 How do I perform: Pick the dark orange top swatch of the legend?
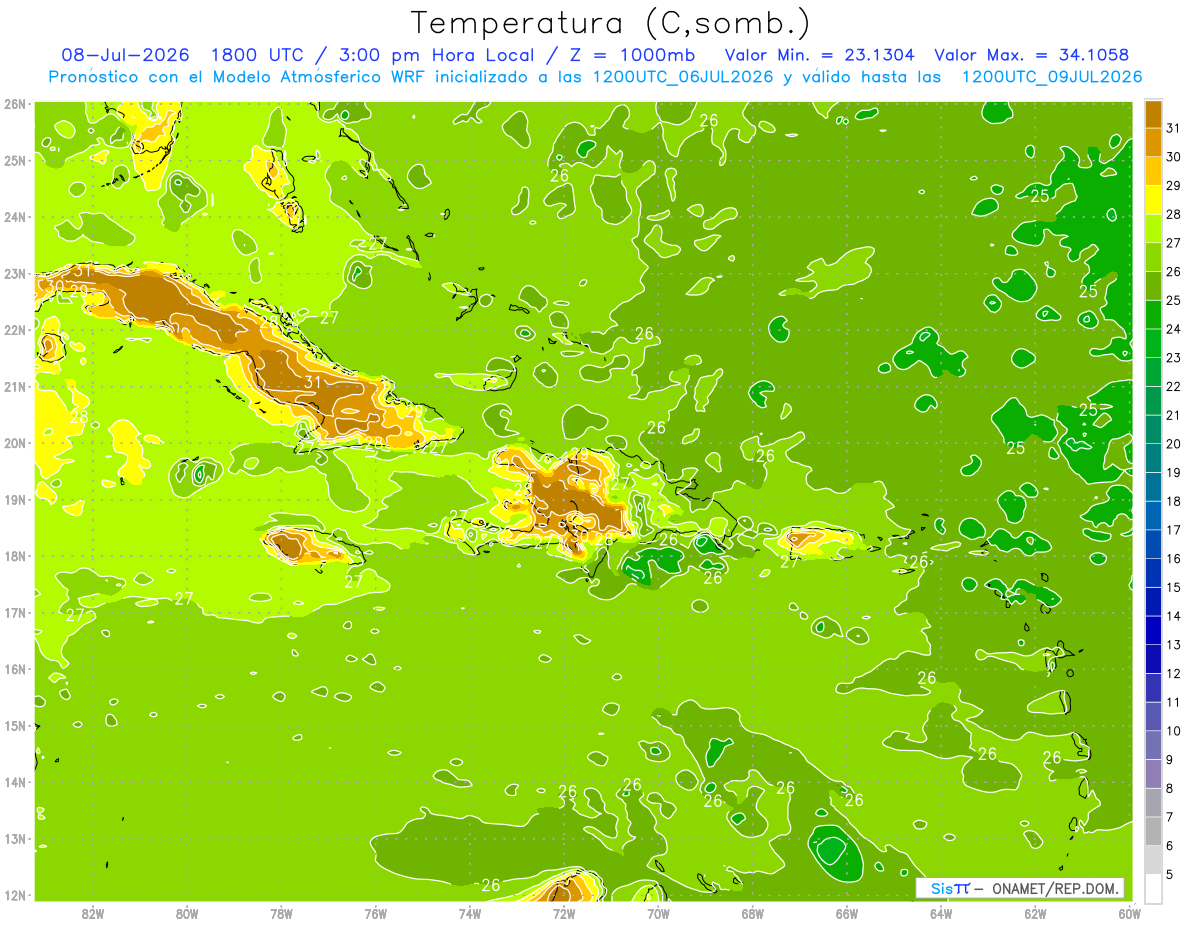coord(1153,114)
